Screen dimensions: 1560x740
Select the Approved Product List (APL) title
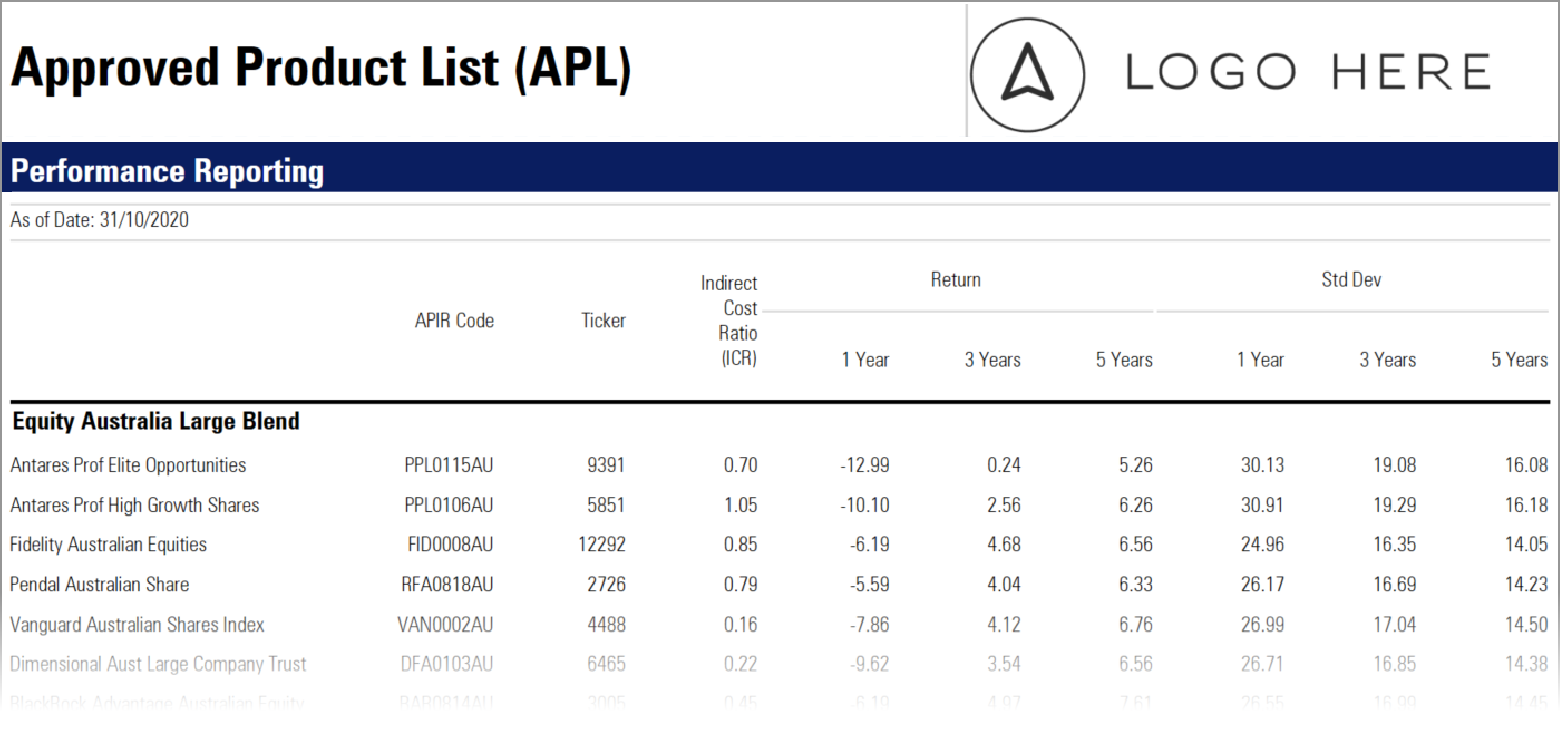[321, 68]
